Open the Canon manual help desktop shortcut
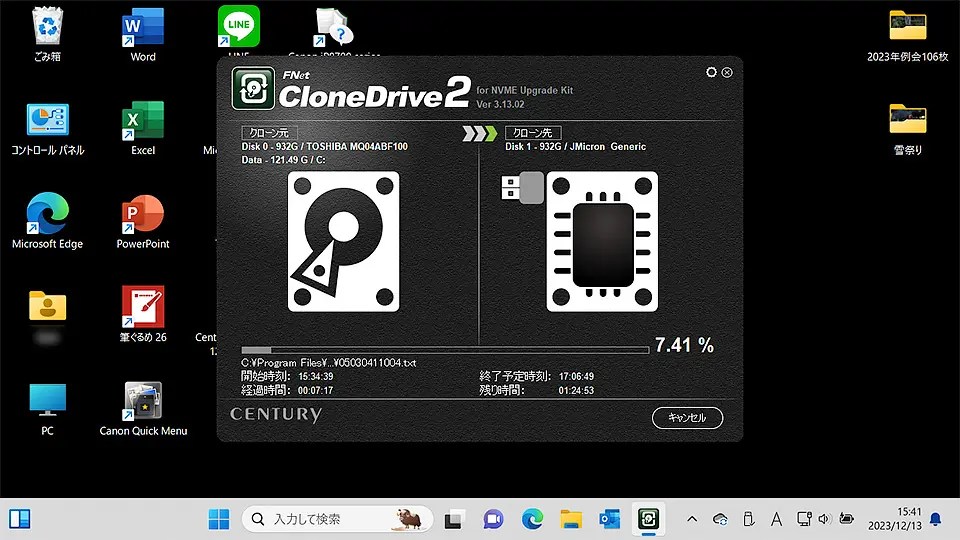 334,29
